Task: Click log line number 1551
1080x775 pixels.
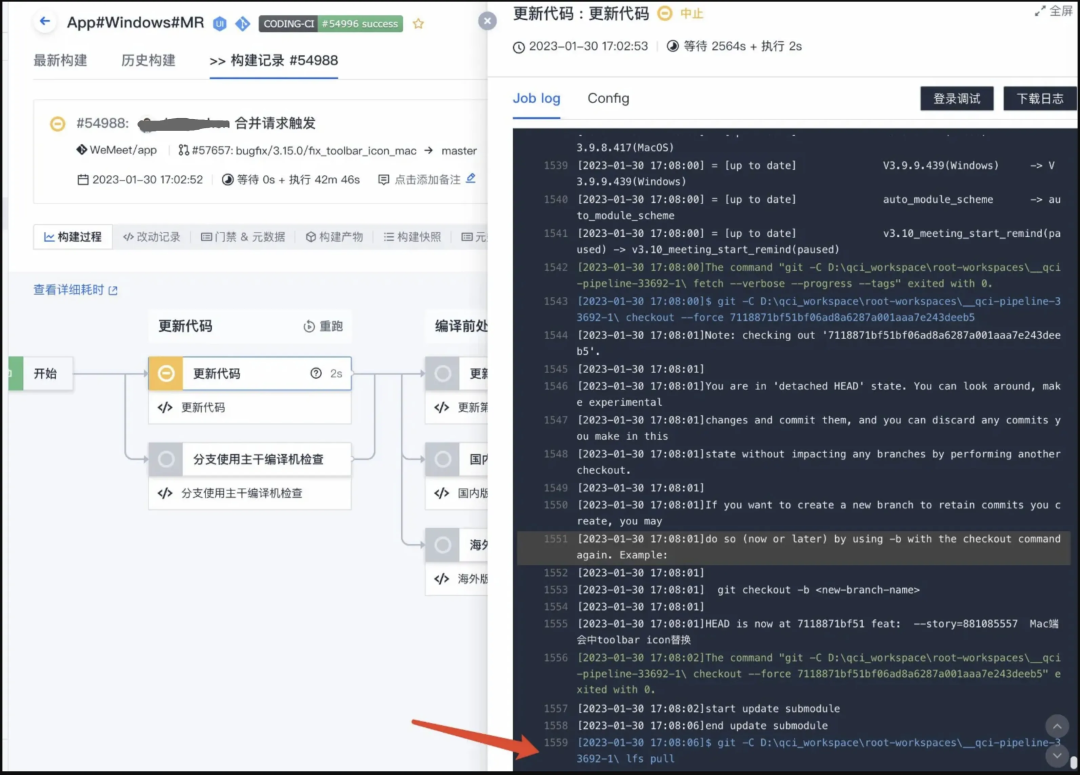Action: [556, 539]
